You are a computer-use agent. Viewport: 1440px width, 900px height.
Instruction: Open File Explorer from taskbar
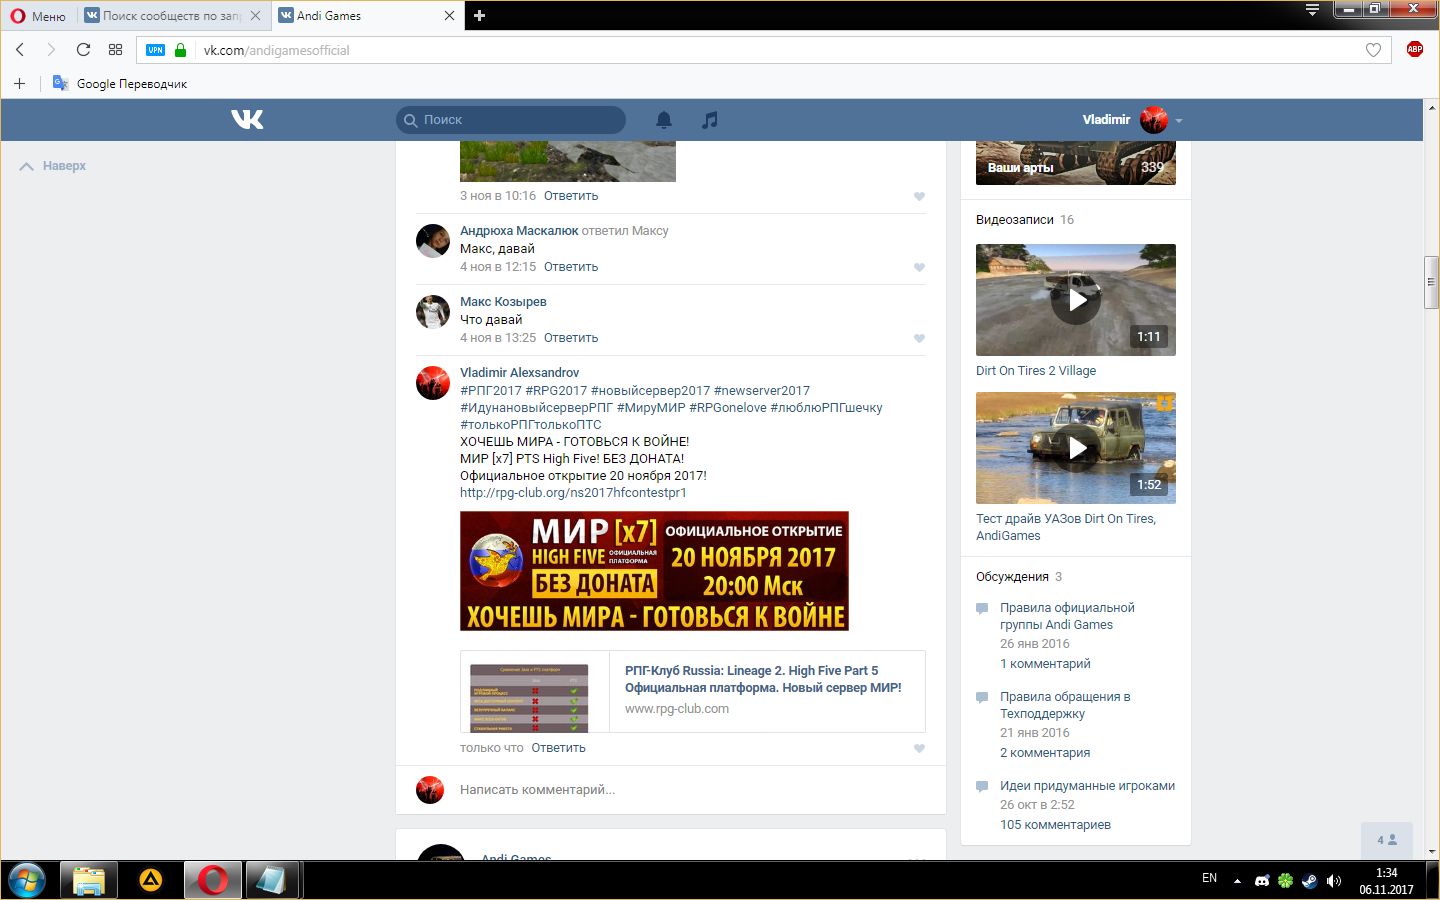[x=89, y=881]
